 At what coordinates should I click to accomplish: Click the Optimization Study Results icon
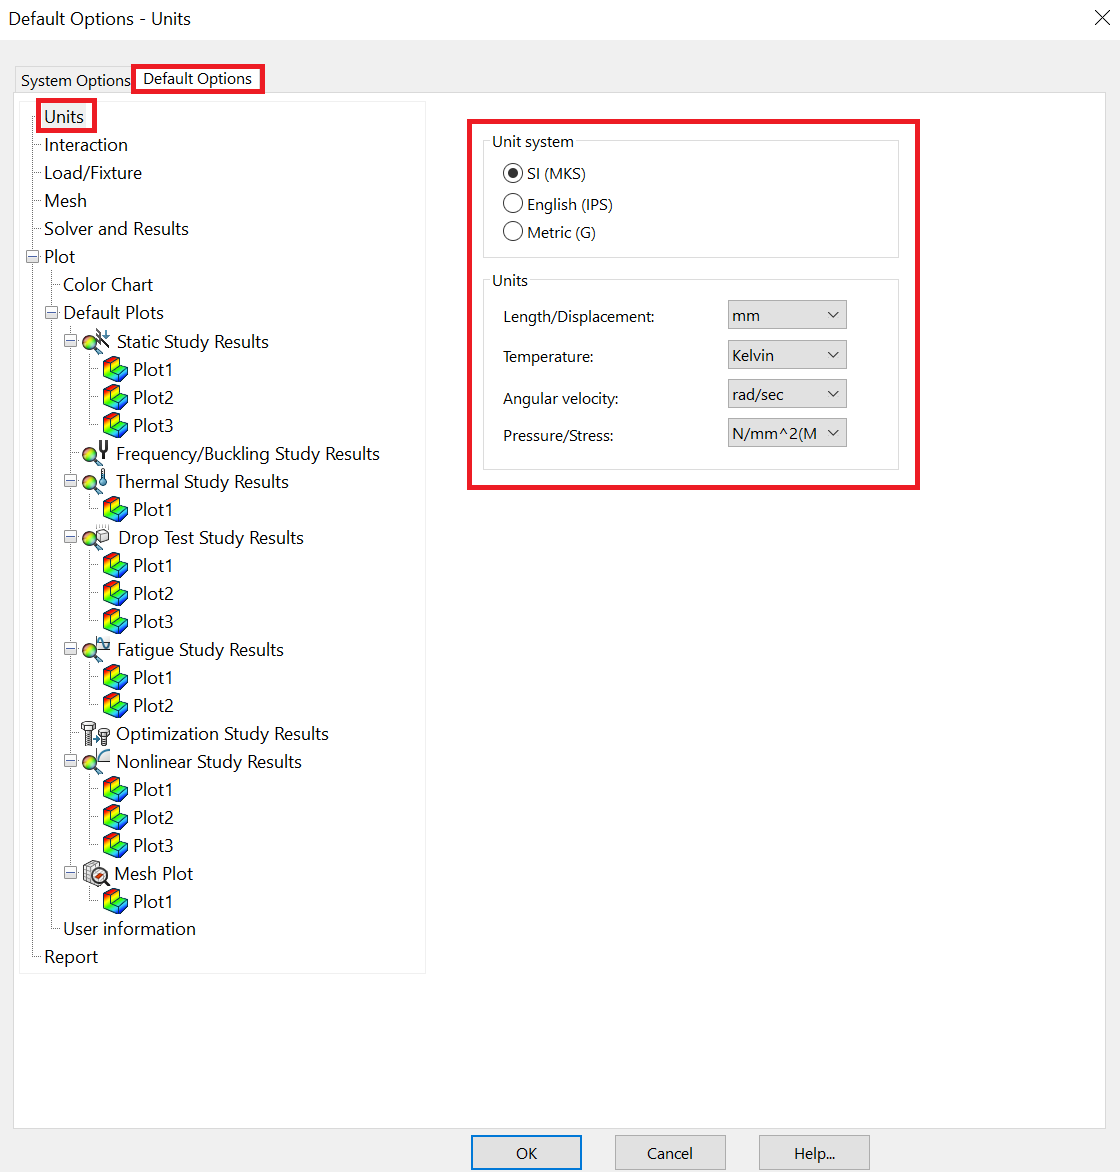tap(96, 734)
